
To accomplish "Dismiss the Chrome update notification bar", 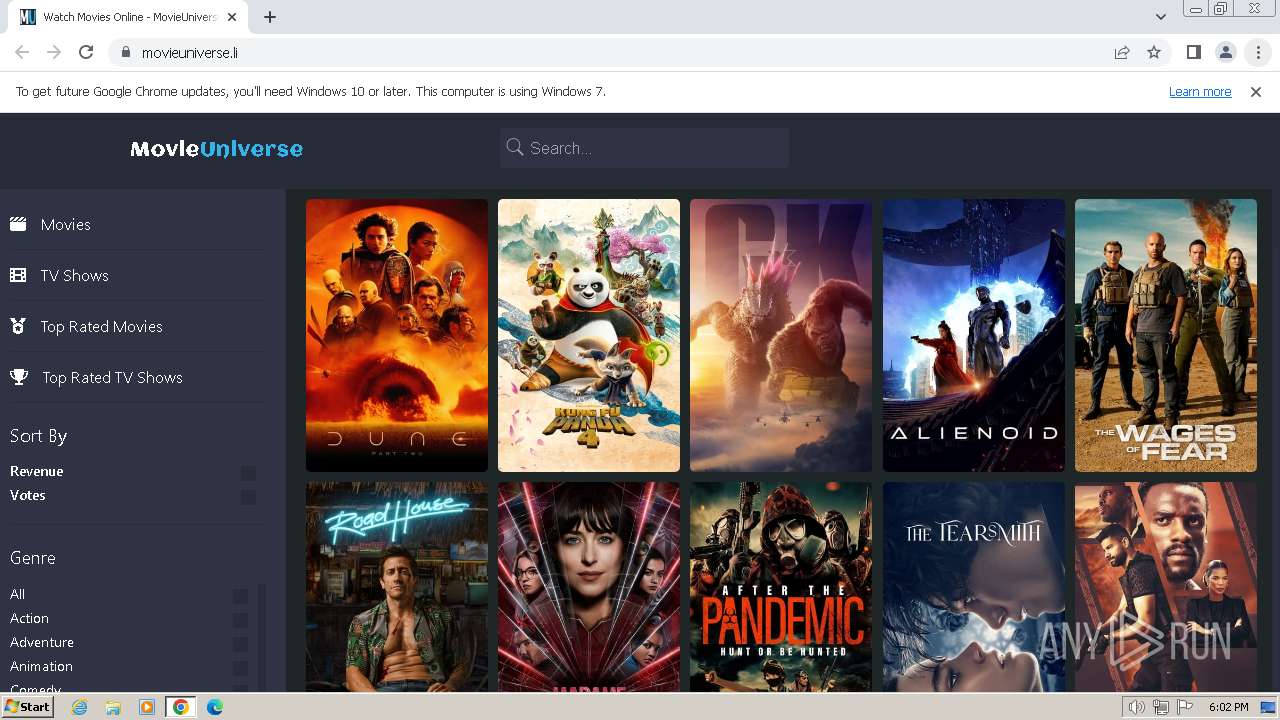I will coord(1256,91).
